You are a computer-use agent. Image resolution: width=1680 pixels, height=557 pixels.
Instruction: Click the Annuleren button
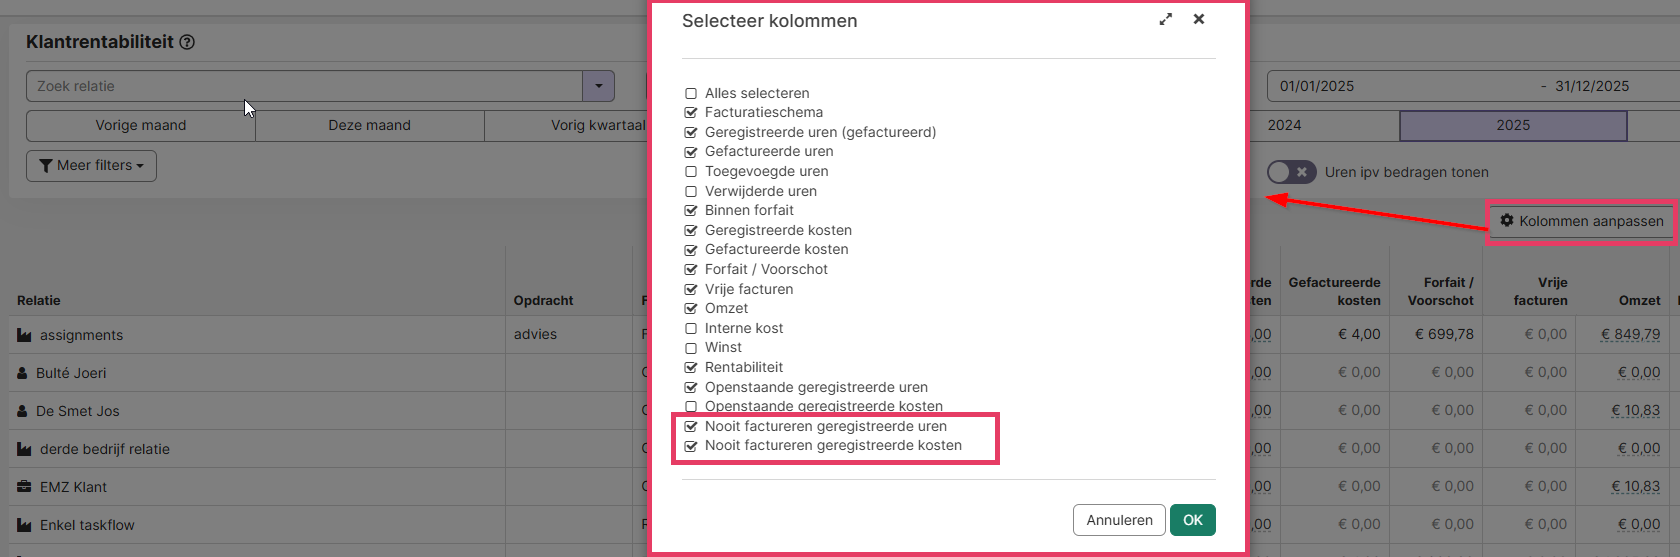[1119, 520]
